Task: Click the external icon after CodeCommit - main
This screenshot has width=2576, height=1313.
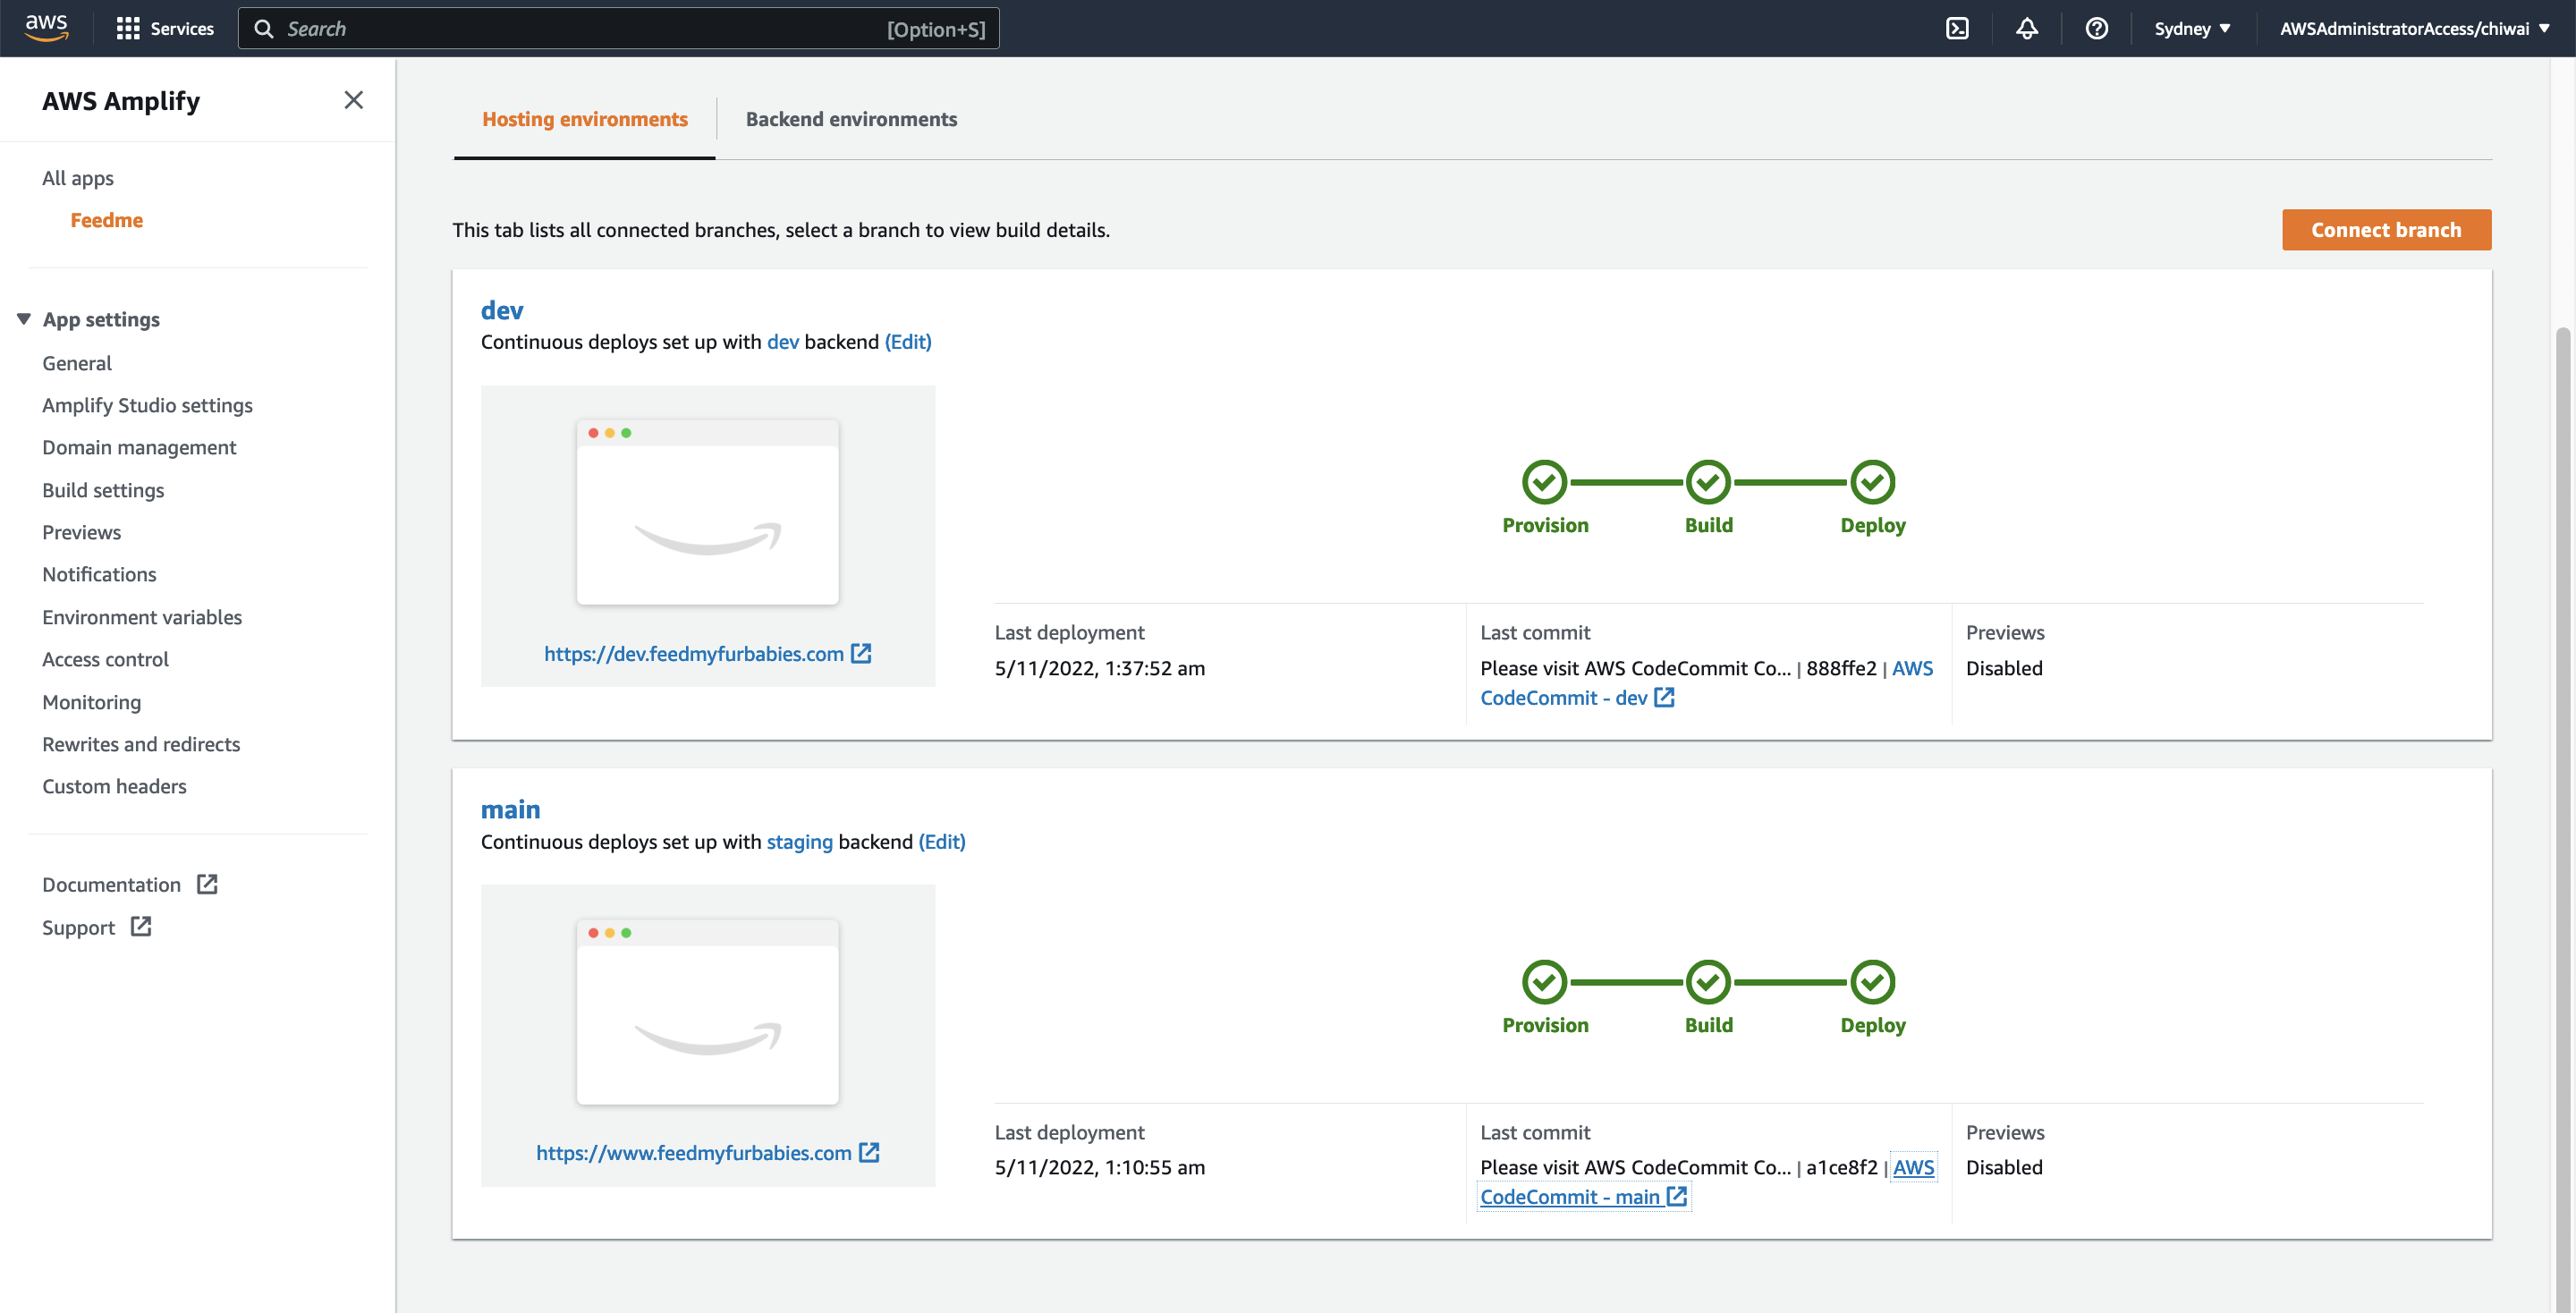Action: 1677,1196
